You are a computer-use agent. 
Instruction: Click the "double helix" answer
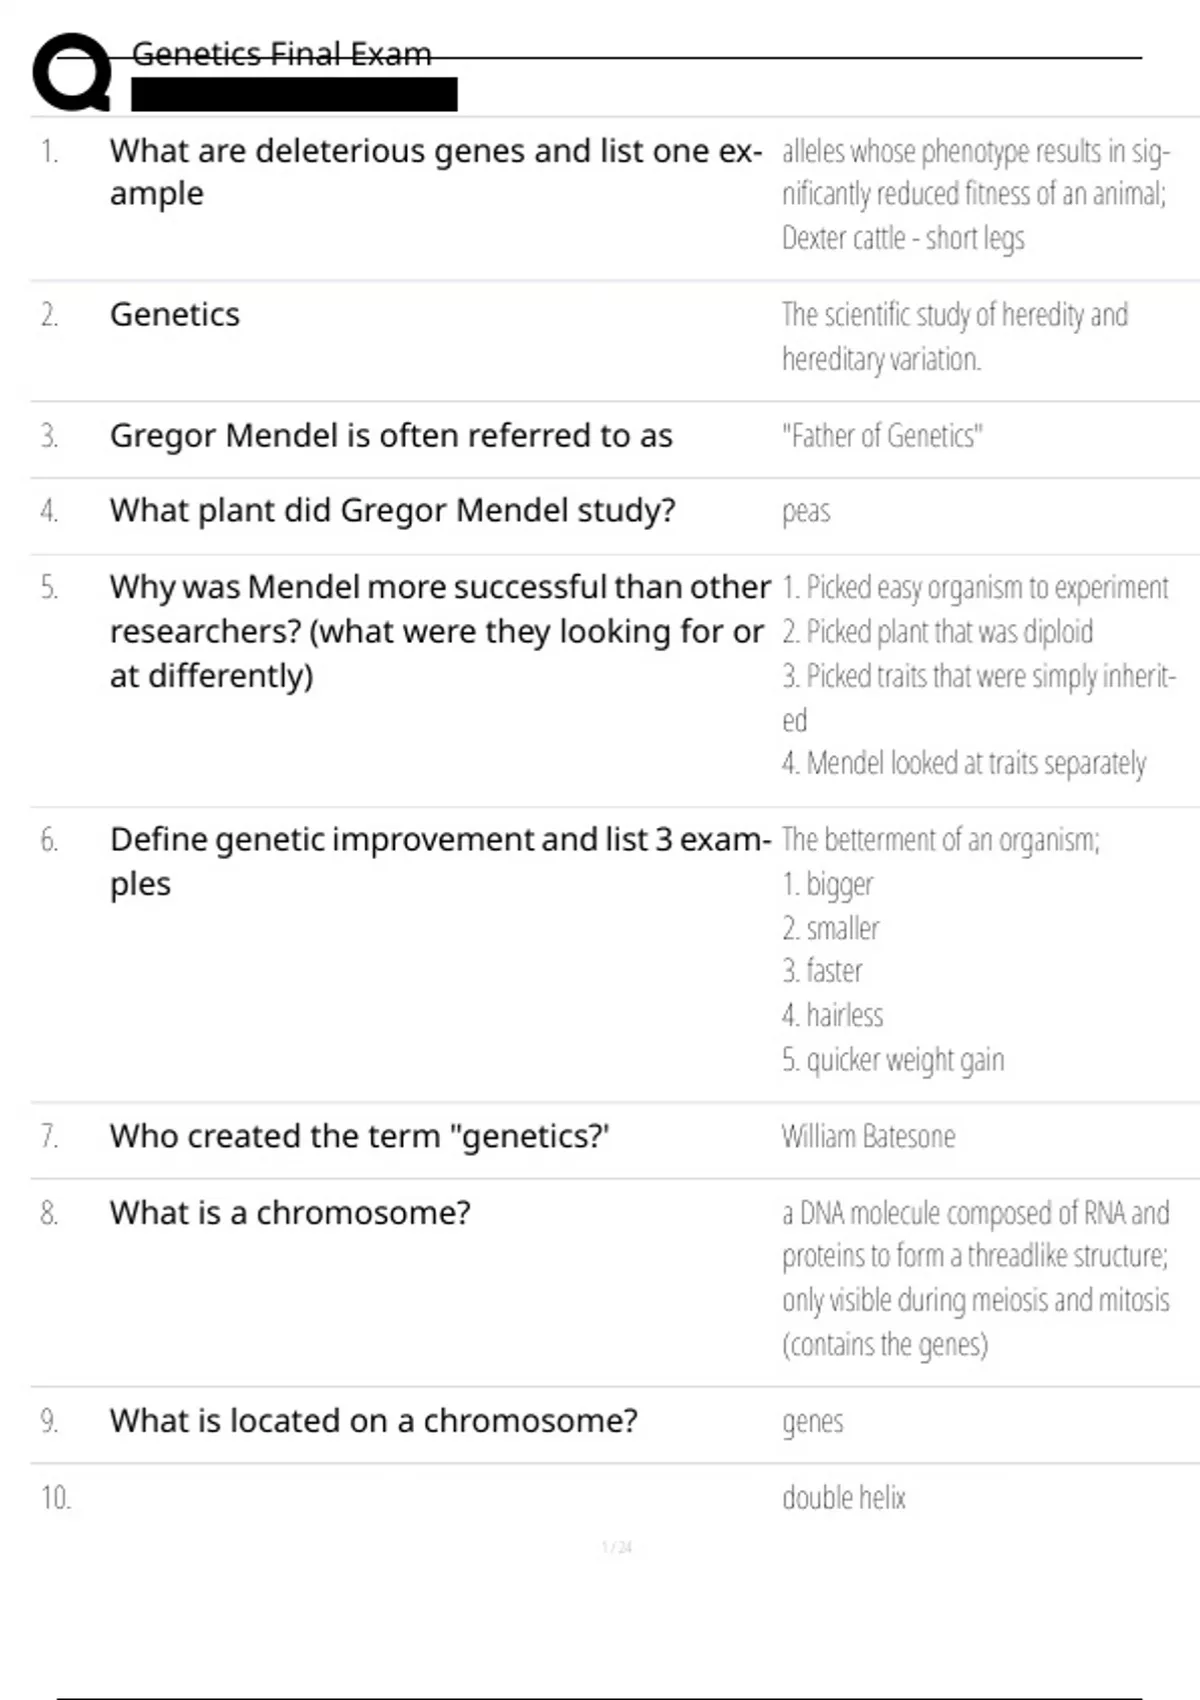(x=843, y=1498)
